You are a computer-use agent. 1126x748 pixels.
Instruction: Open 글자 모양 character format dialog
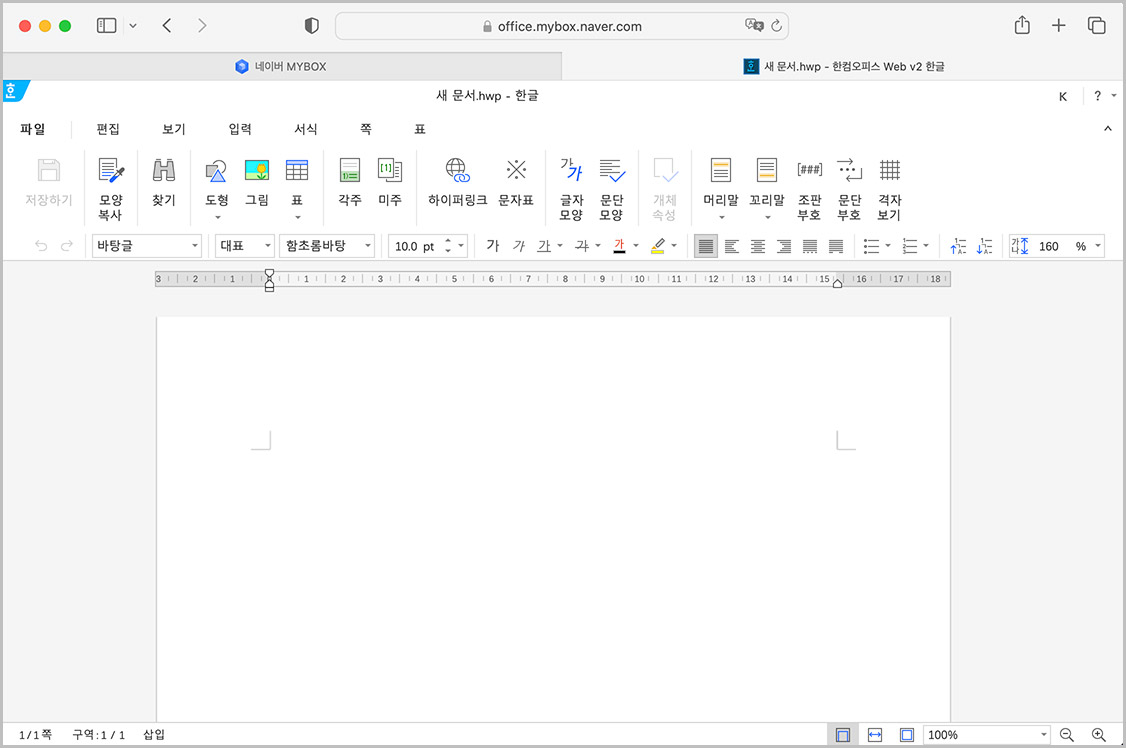tap(572, 171)
